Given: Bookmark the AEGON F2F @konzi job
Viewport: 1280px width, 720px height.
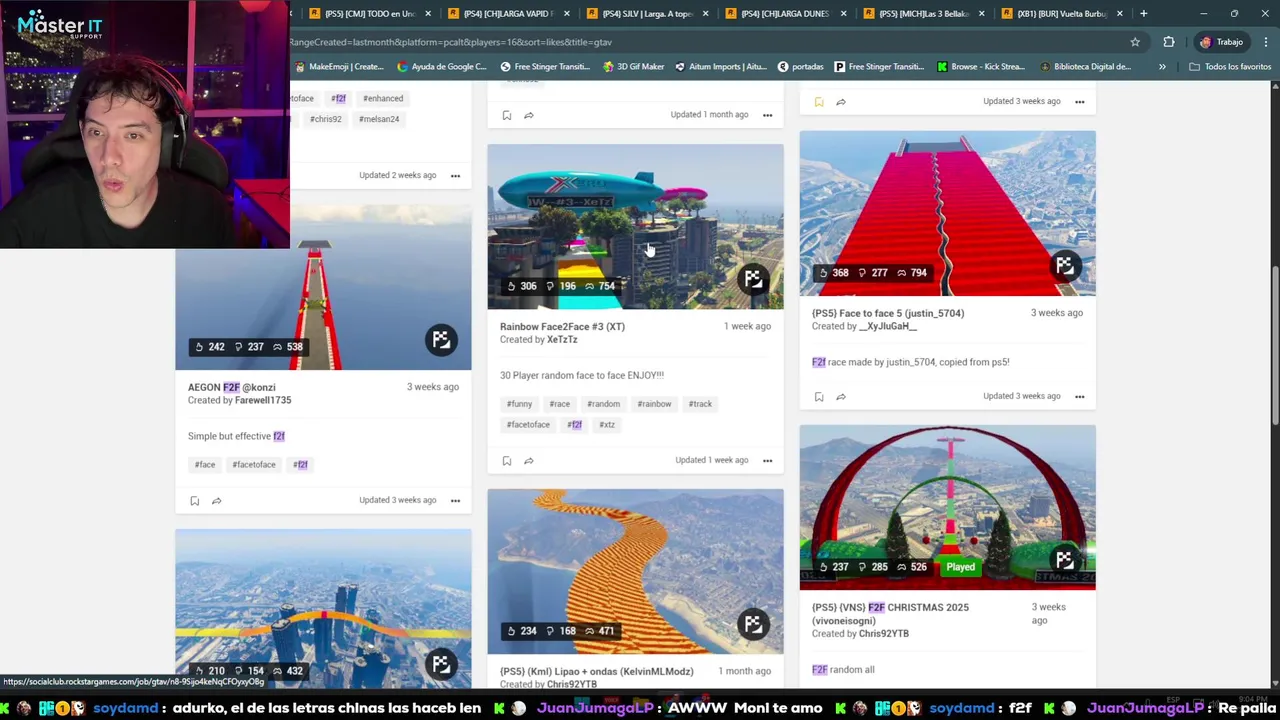Looking at the screenshot, I should (194, 501).
